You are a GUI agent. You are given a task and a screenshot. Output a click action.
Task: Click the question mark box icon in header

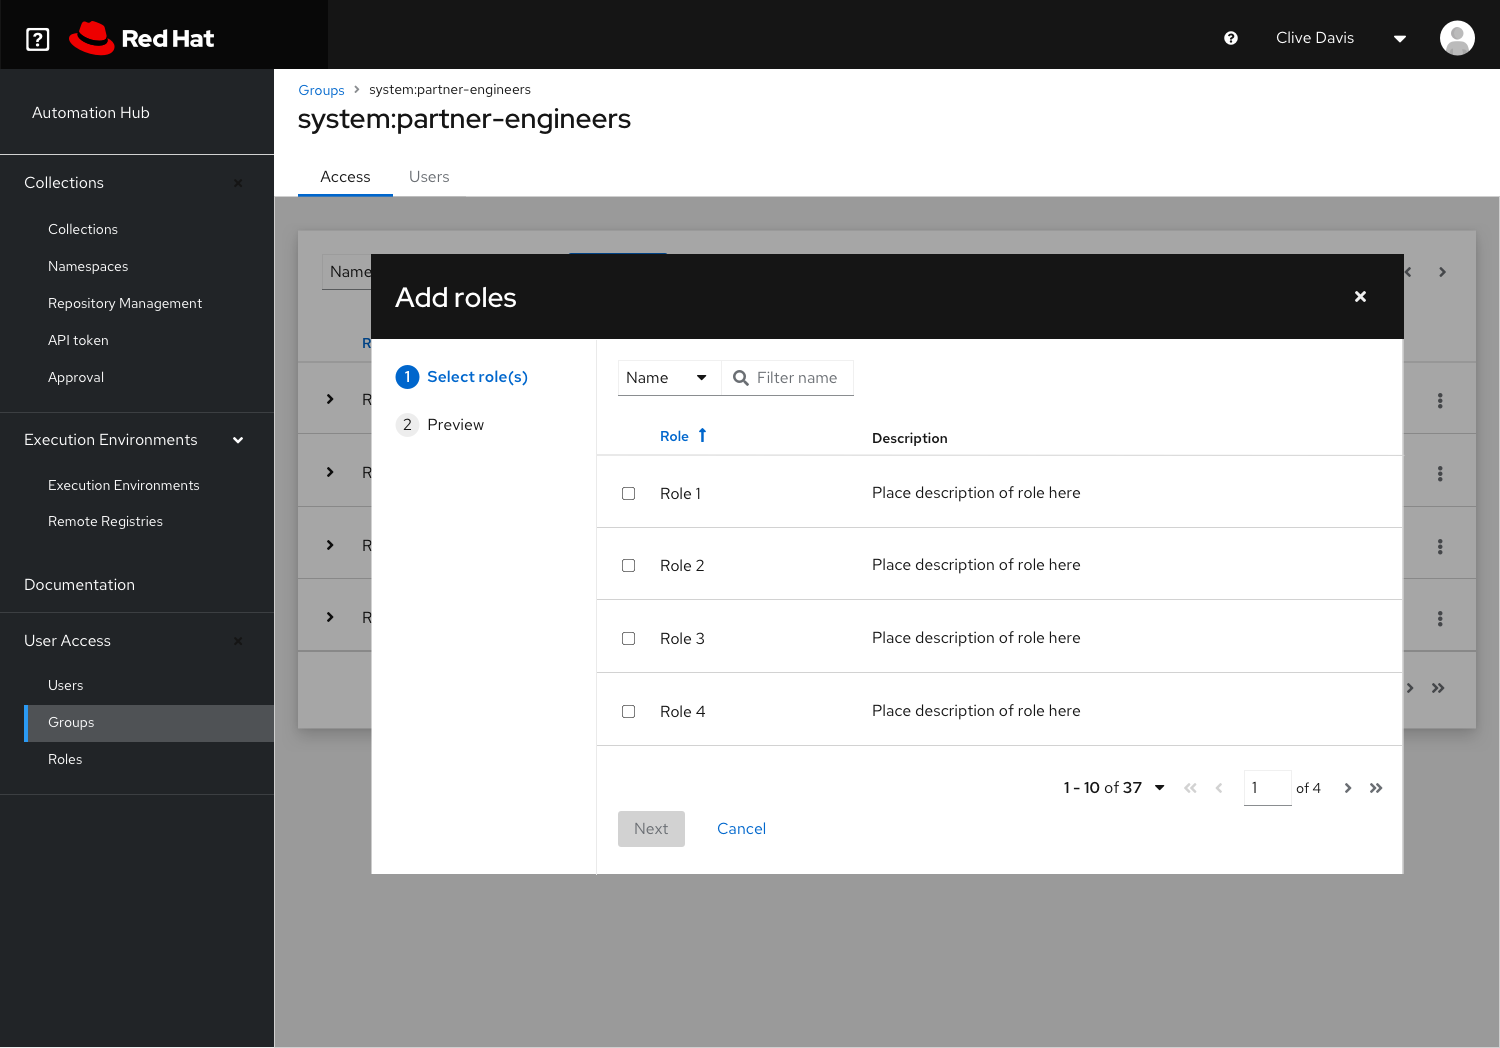point(38,39)
